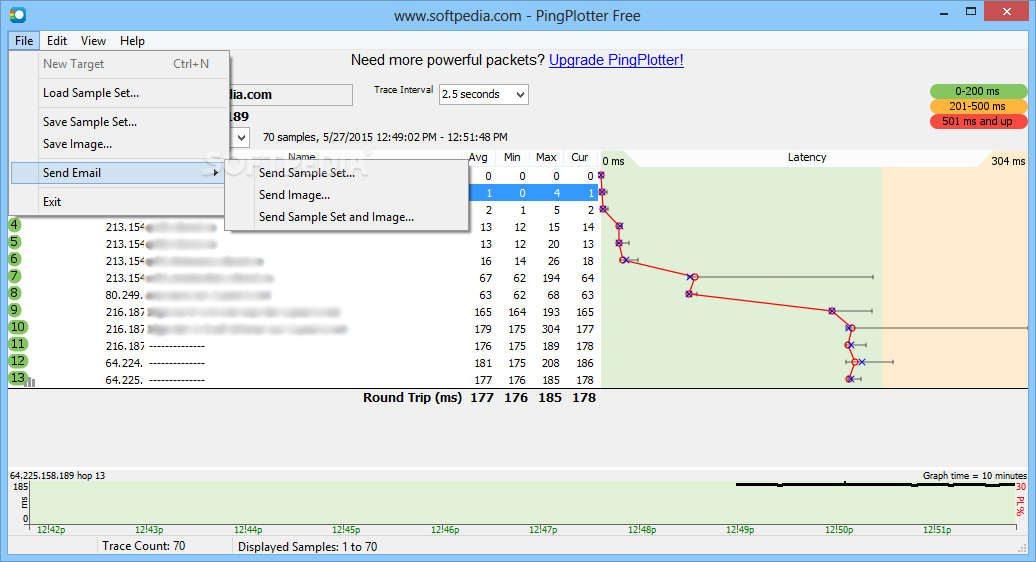Viewport: 1036px width, 562px height.
Task: Click the 70 samples date range text
Action: (x=385, y=137)
